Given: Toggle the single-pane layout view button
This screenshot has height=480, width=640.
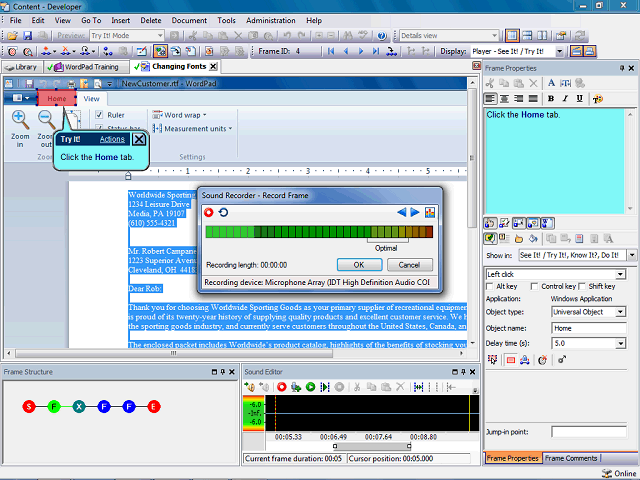Looking at the screenshot, I should 512,36.
